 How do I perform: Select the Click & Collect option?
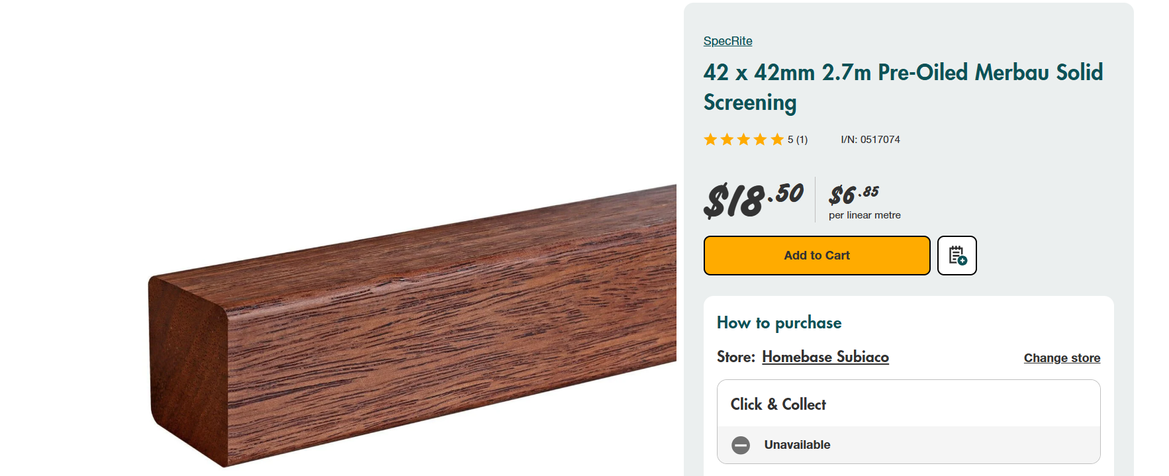point(778,405)
